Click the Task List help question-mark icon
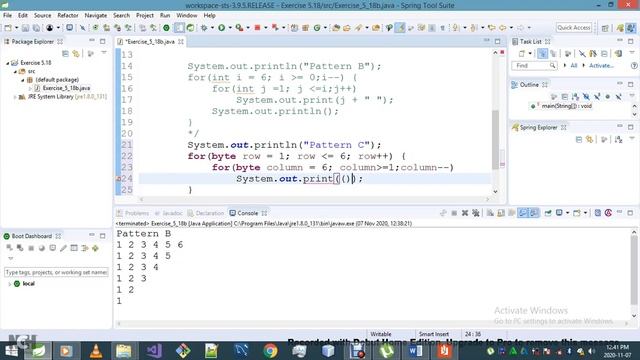Viewport: 640px width, 360px height. coord(634,65)
